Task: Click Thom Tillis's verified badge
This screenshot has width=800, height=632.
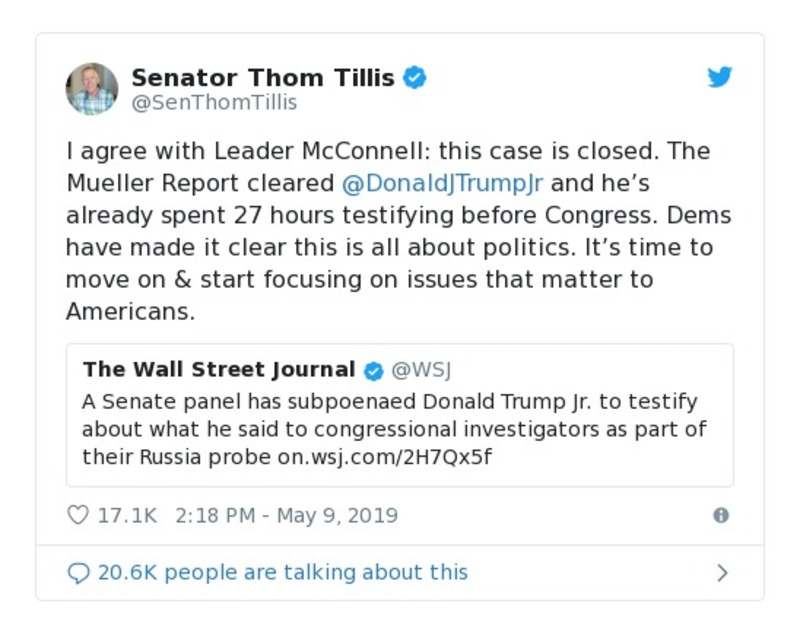Action: coord(415,78)
